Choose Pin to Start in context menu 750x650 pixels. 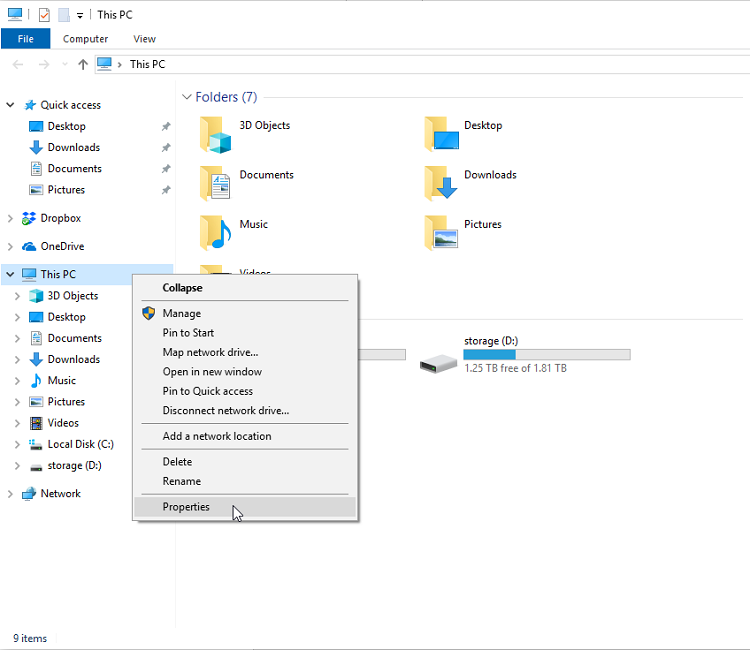point(245,333)
